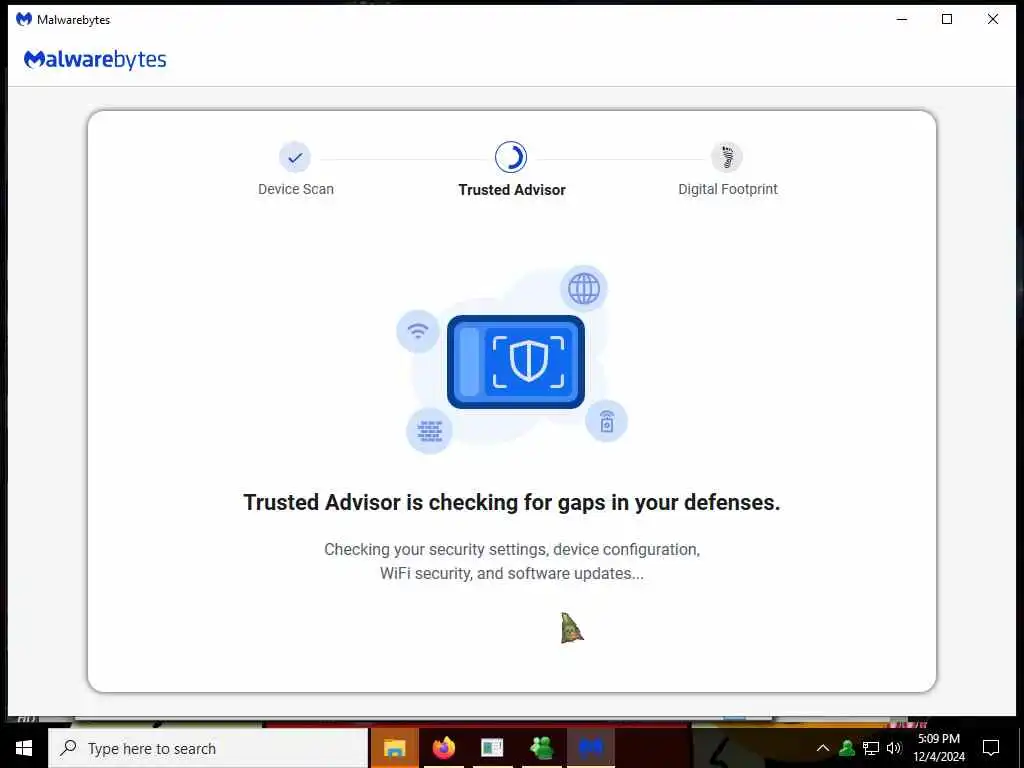Open the taskbar clock showing 5:09 PM

[939, 748]
